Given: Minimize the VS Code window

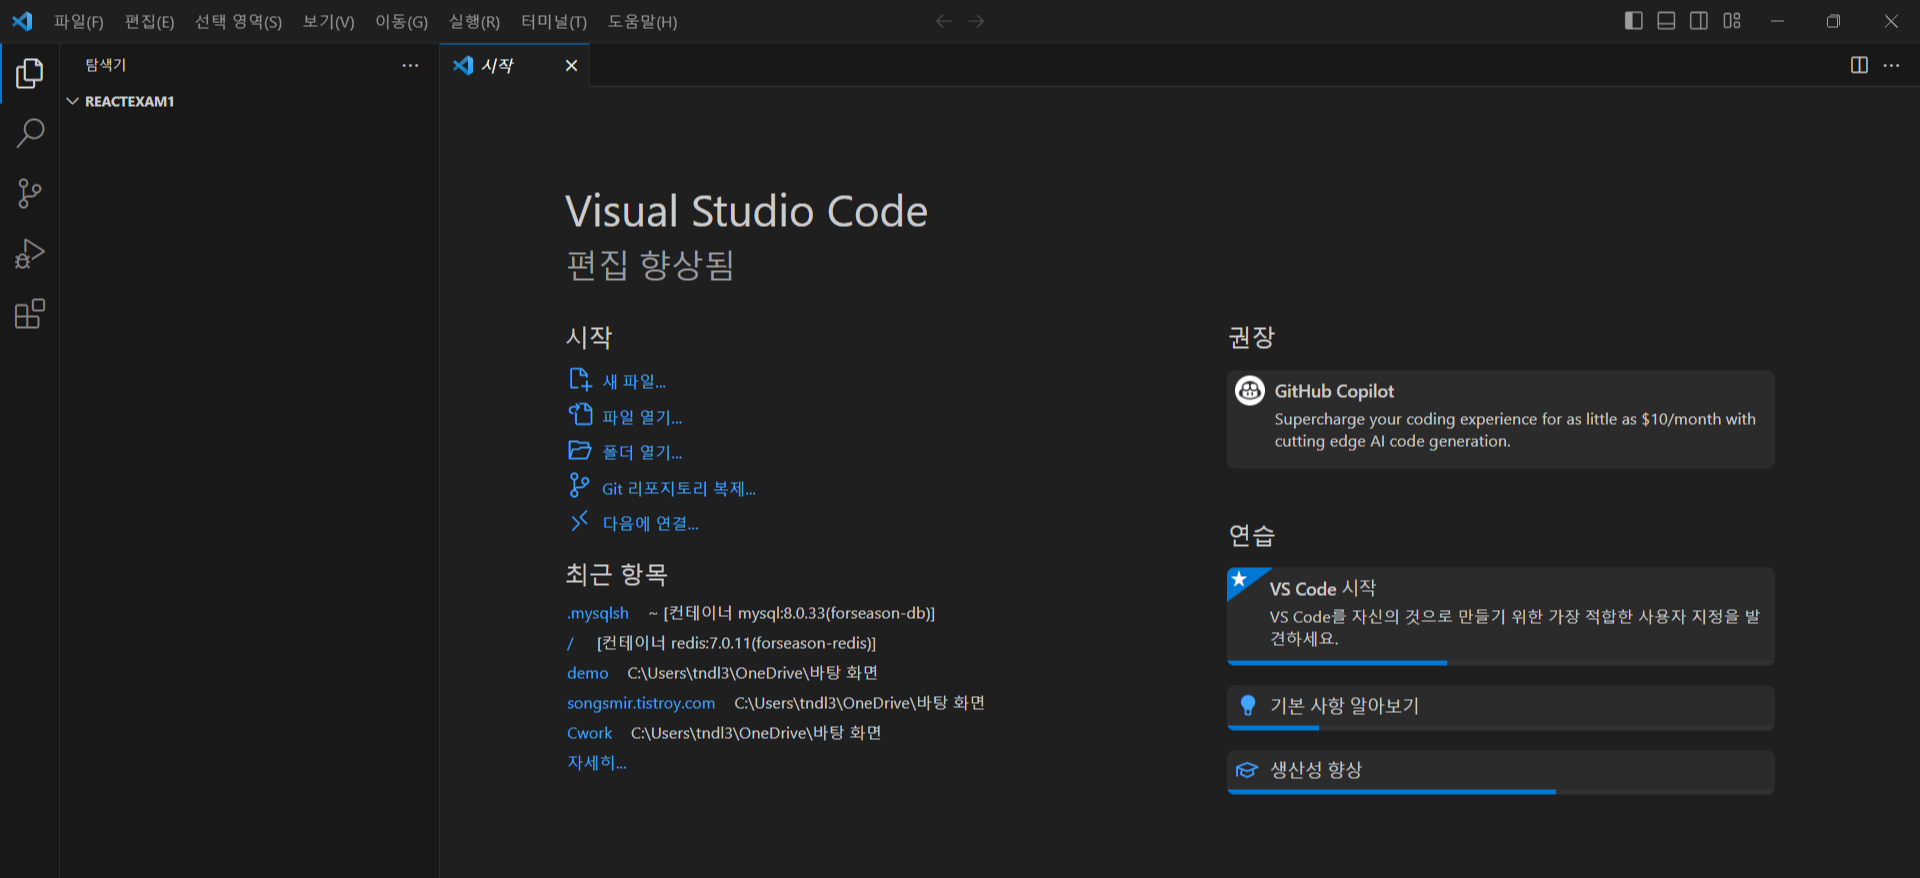Looking at the screenshot, I should (x=1777, y=21).
